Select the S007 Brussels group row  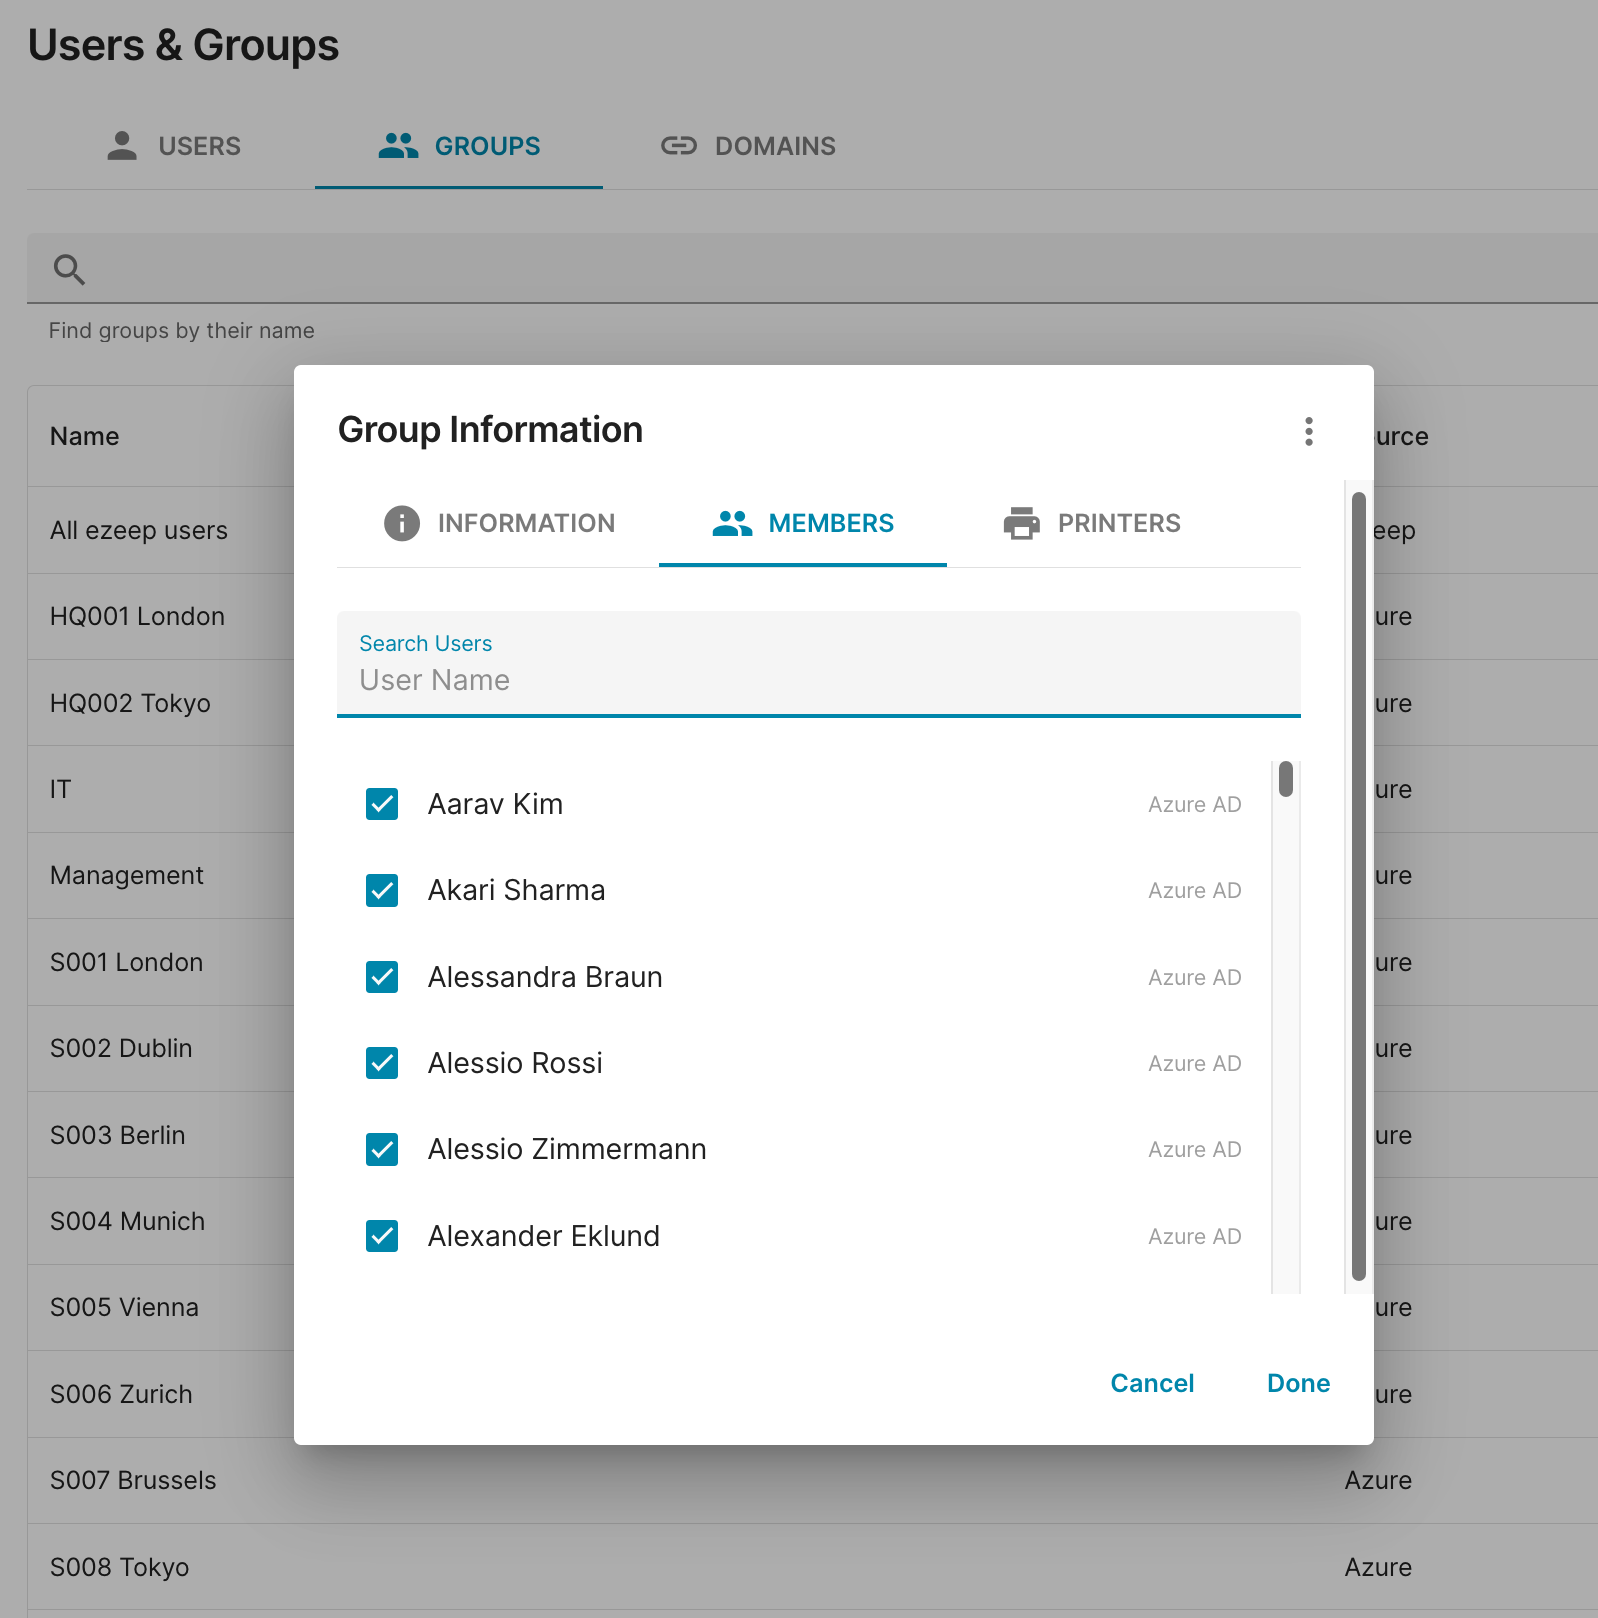click(x=133, y=1480)
